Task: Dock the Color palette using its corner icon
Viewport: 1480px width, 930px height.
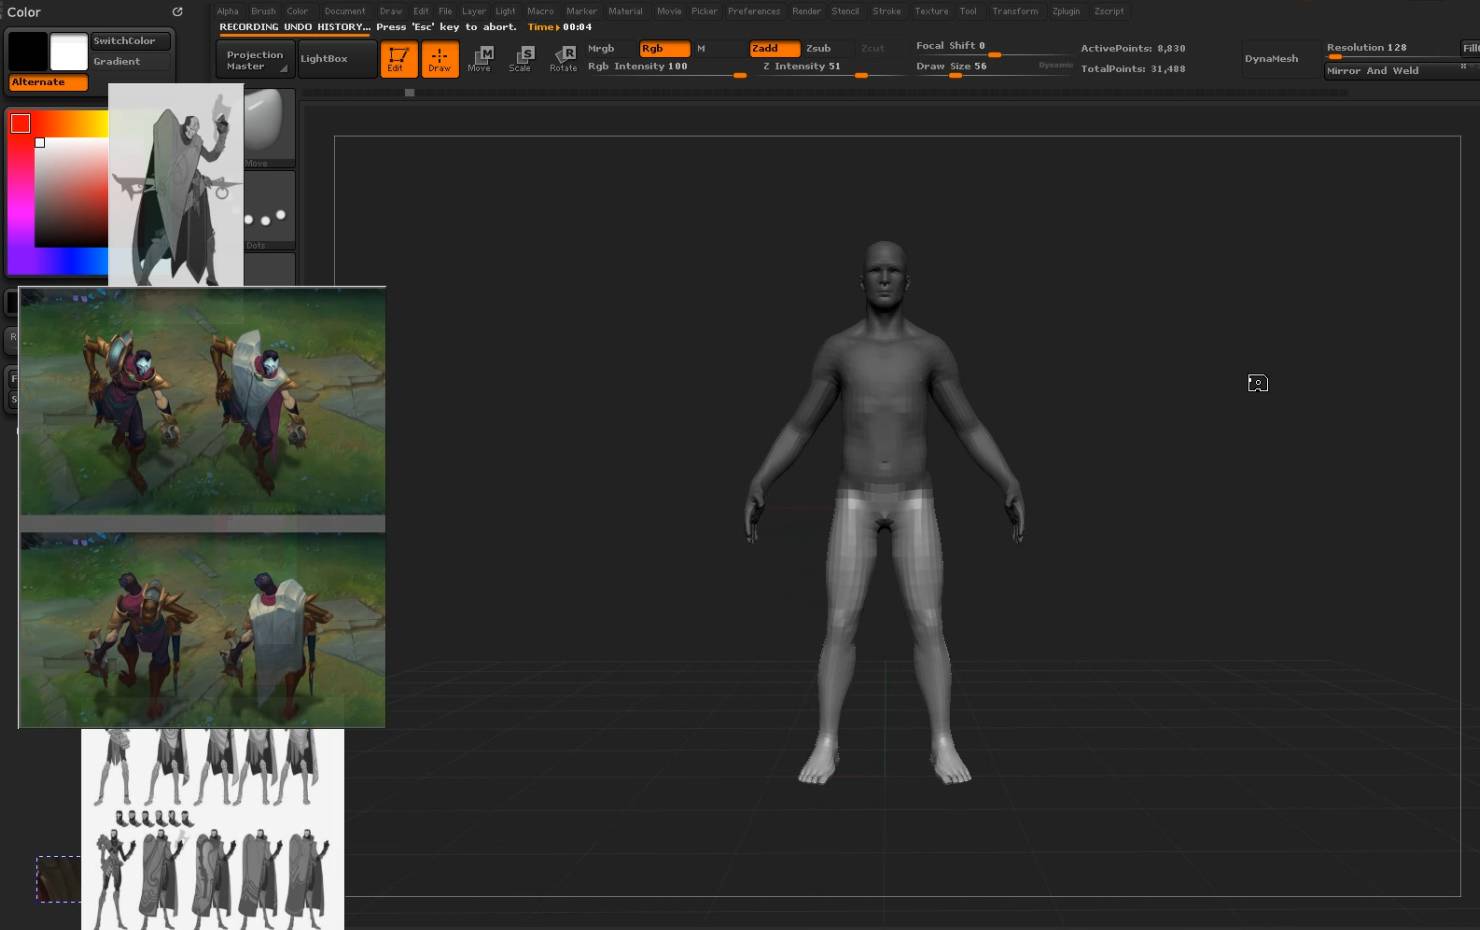Action: pyautogui.click(x=177, y=12)
